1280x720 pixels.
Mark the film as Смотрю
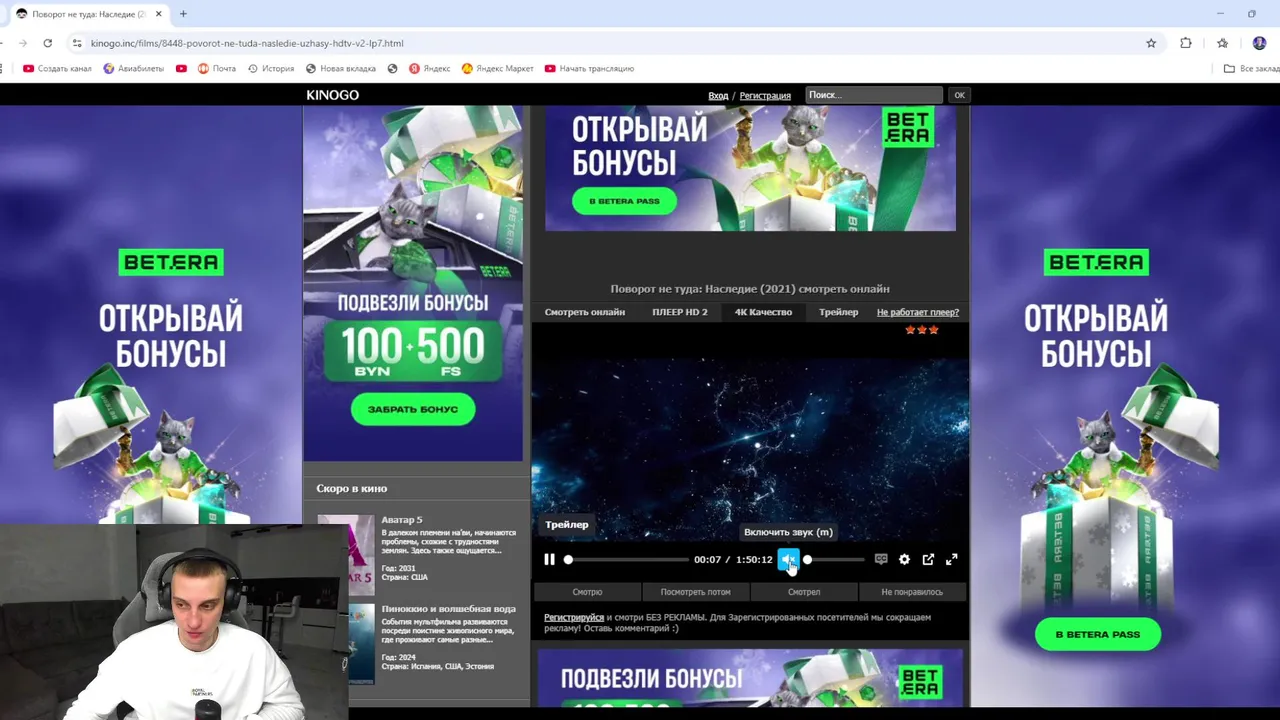tap(587, 592)
